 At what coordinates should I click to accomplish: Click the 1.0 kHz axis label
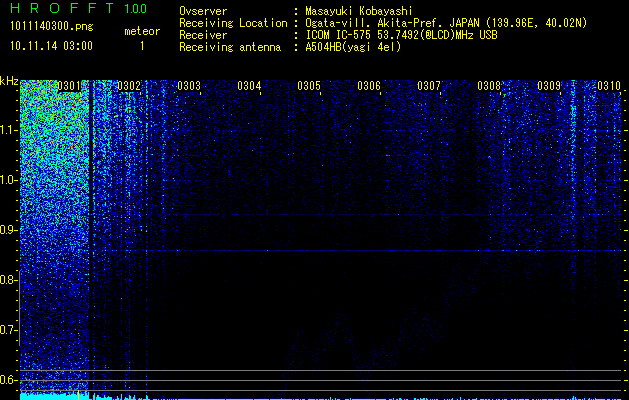click(8, 180)
